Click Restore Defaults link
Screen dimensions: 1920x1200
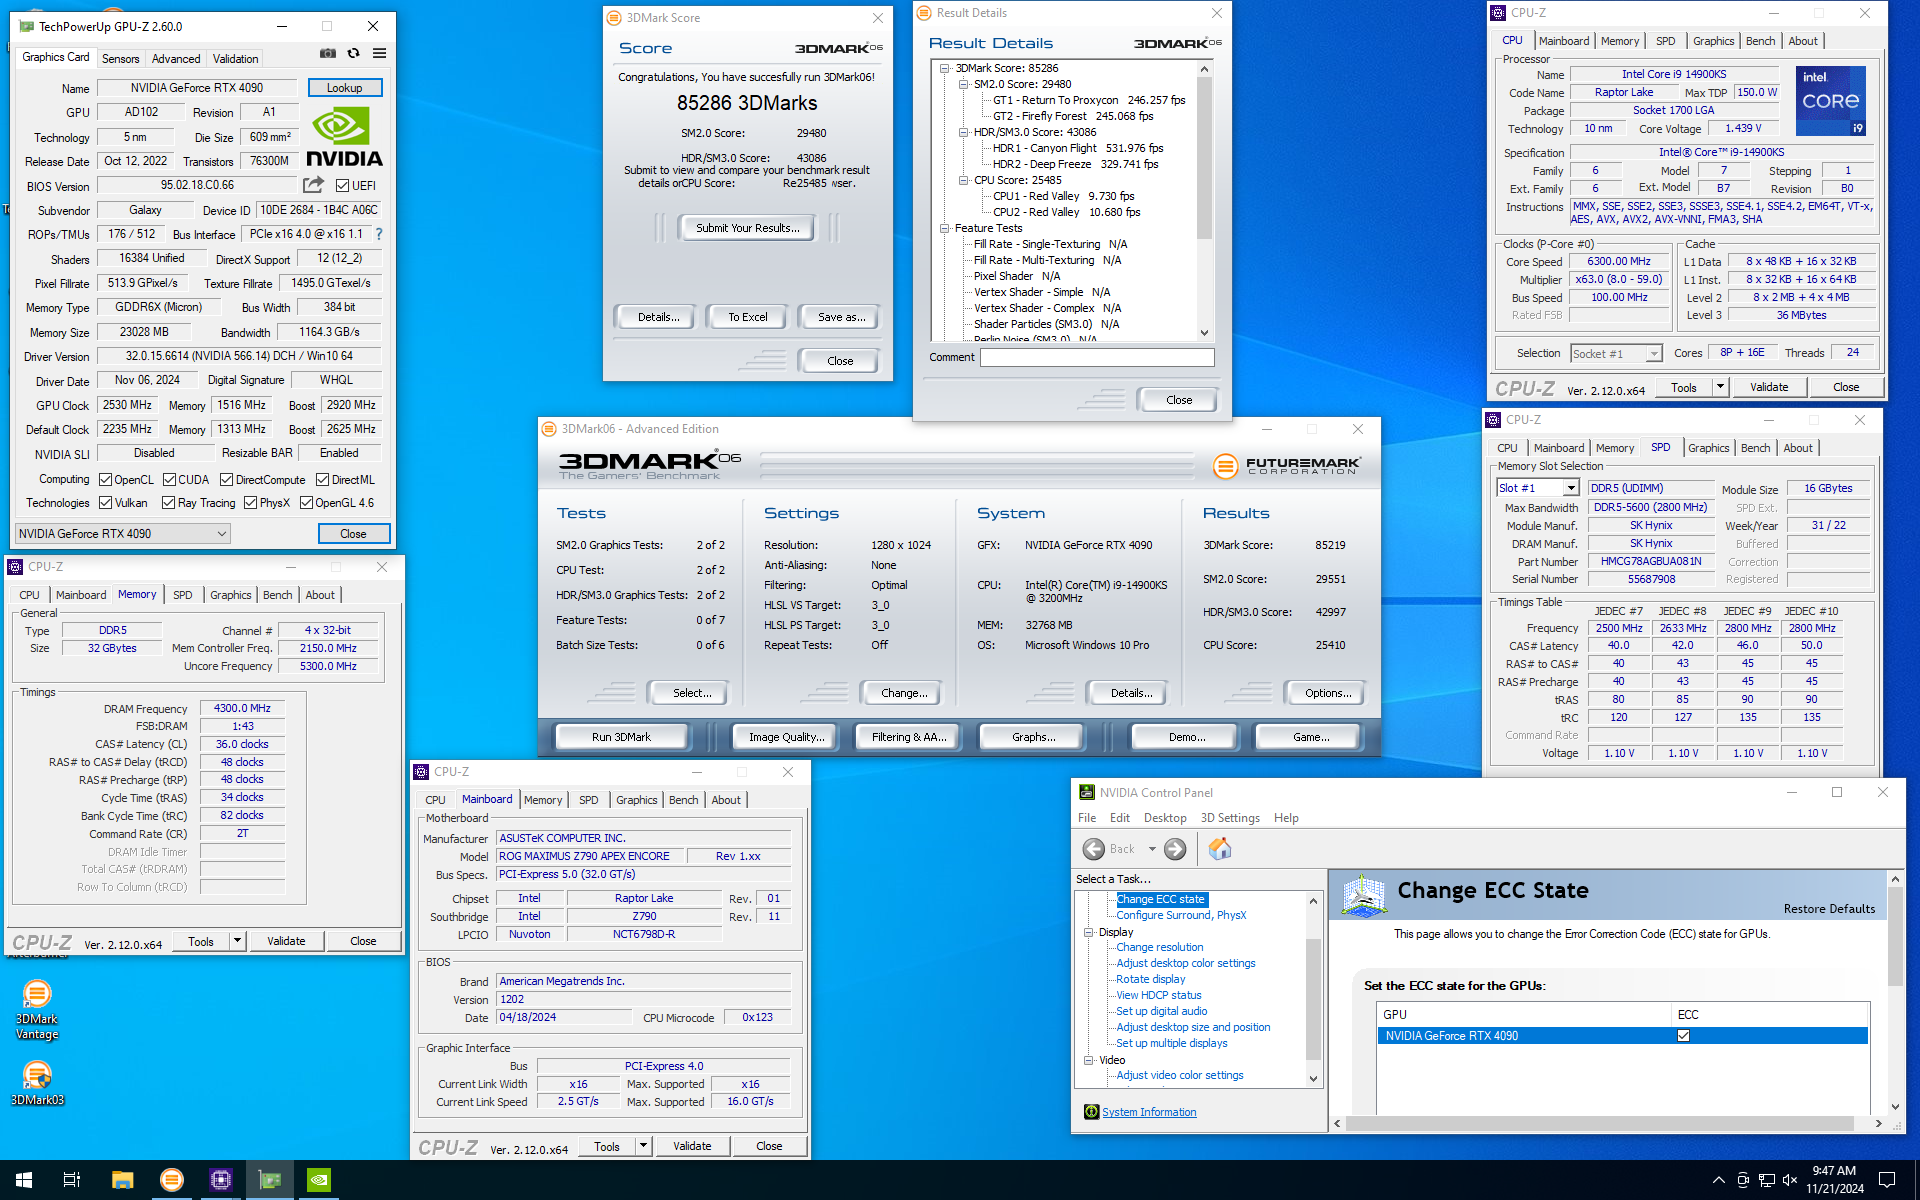pos(1829,909)
